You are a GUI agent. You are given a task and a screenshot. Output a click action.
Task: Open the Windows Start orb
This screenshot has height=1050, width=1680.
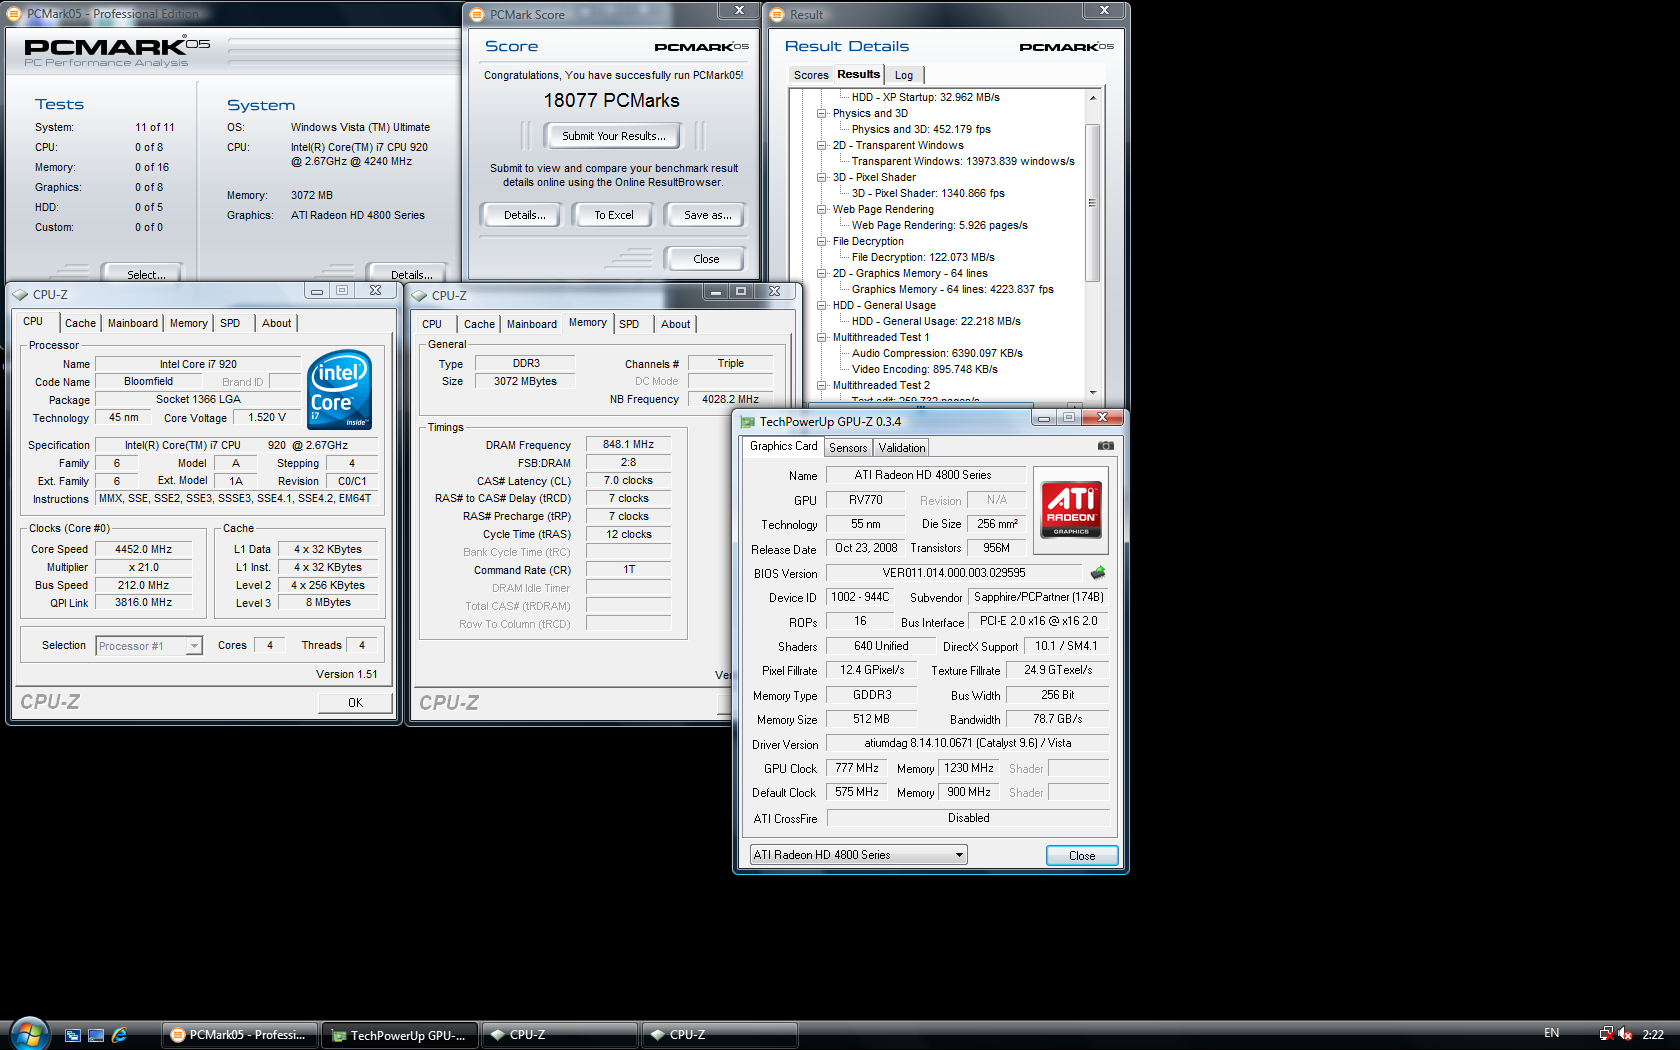tap(28, 1034)
